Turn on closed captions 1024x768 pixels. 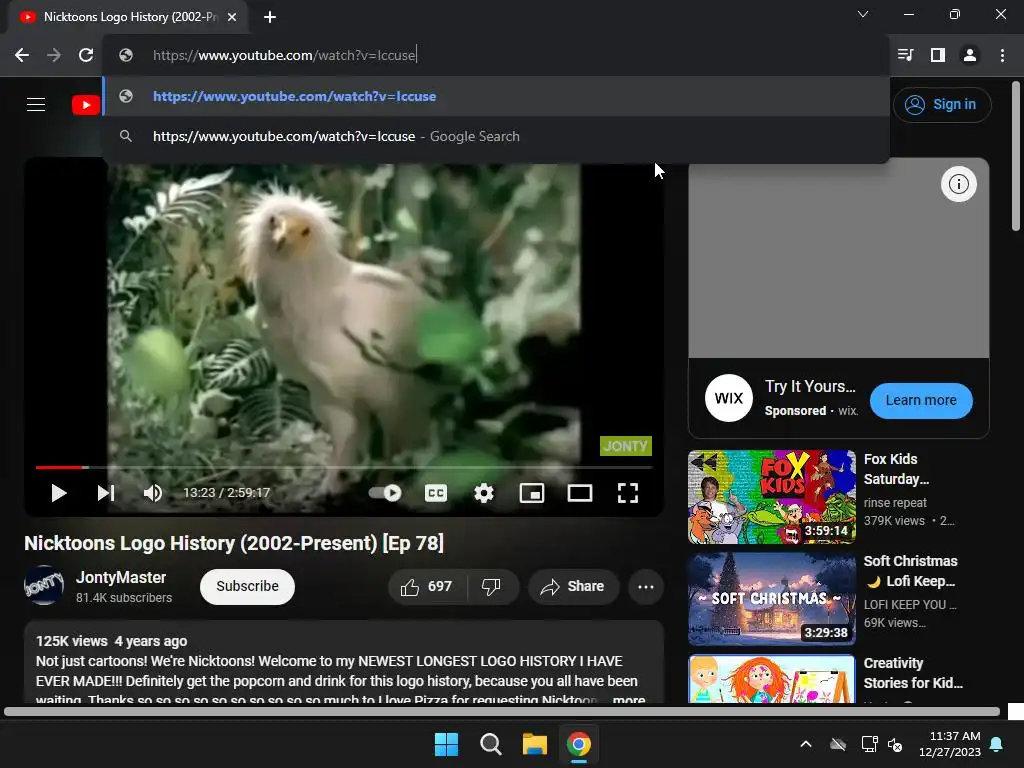(x=436, y=493)
